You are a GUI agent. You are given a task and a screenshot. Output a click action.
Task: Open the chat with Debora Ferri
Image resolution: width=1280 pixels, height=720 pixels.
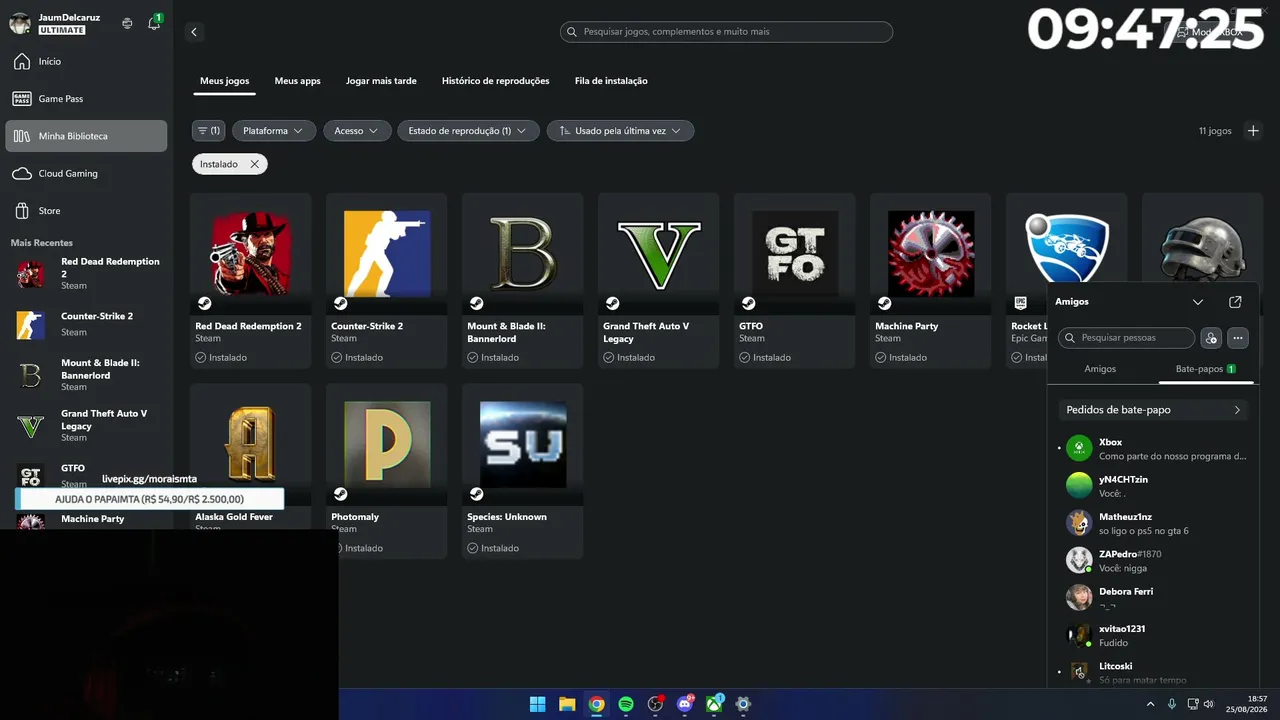pos(1154,598)
